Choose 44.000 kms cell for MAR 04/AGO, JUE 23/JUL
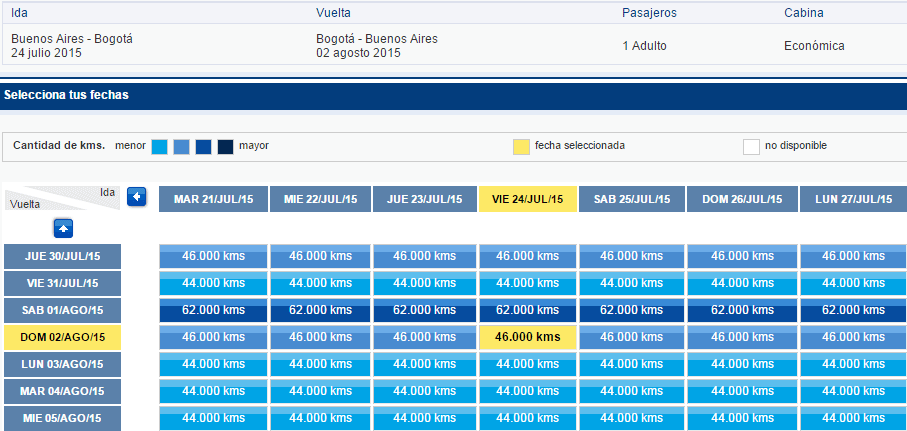 425,391
